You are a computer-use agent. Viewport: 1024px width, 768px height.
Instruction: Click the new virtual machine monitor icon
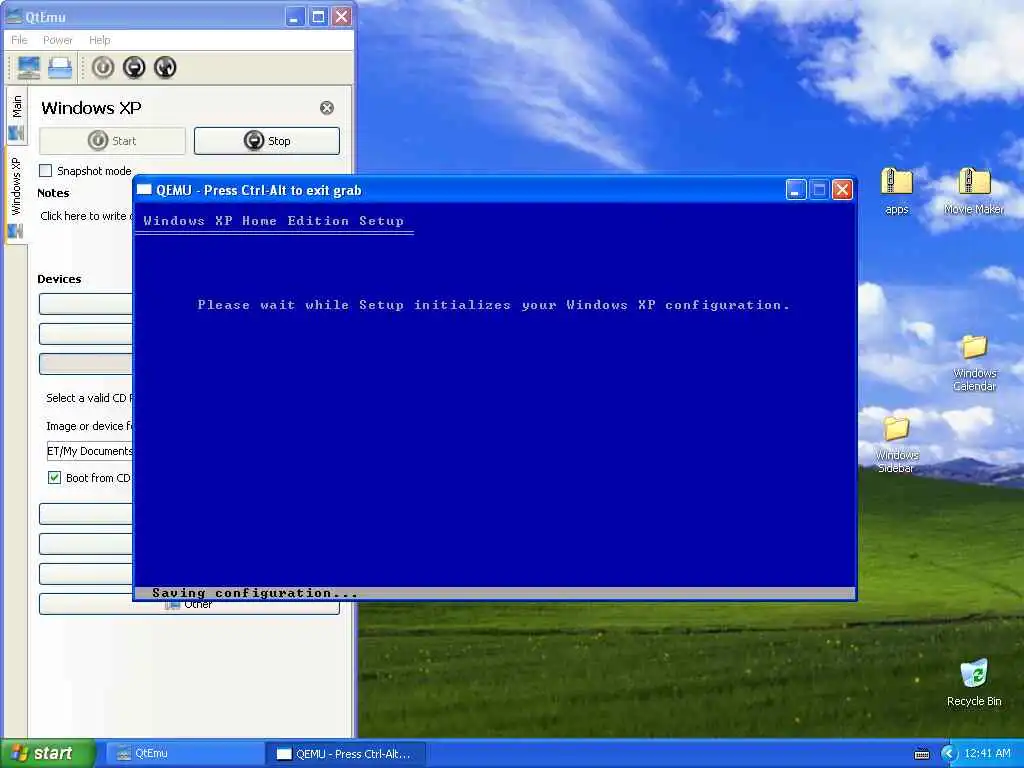point(29,67)
